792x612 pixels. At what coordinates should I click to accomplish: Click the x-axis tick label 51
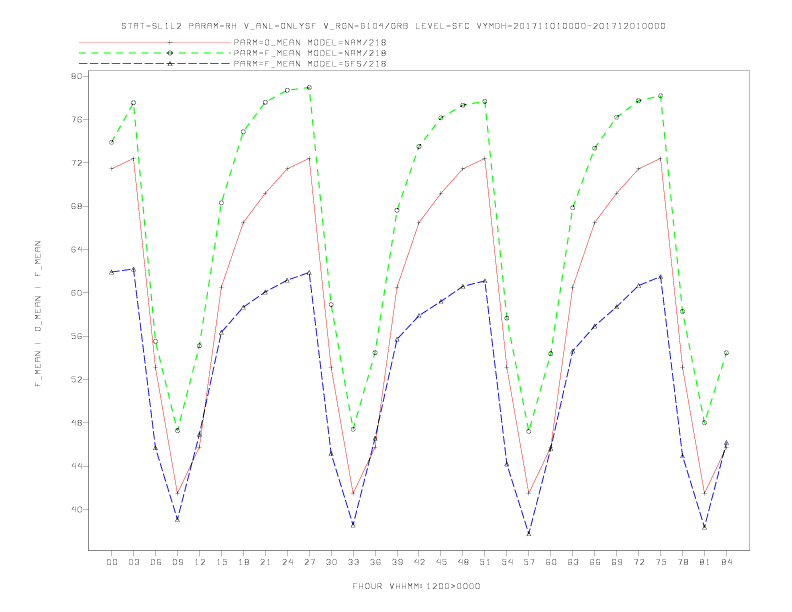(485, 562)
